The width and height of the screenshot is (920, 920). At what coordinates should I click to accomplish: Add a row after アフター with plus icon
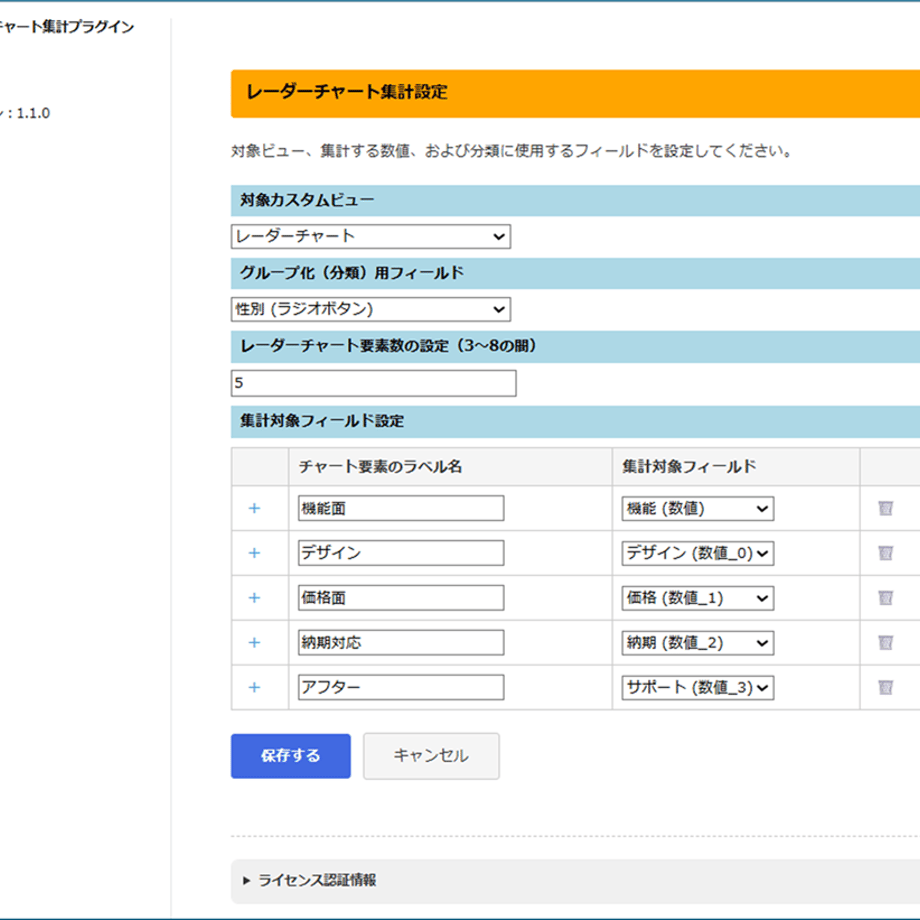coord(254,687)
